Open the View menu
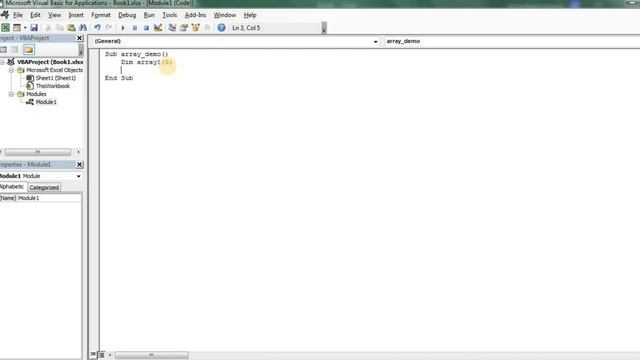The image size is (640, 360). pos(54,15)
